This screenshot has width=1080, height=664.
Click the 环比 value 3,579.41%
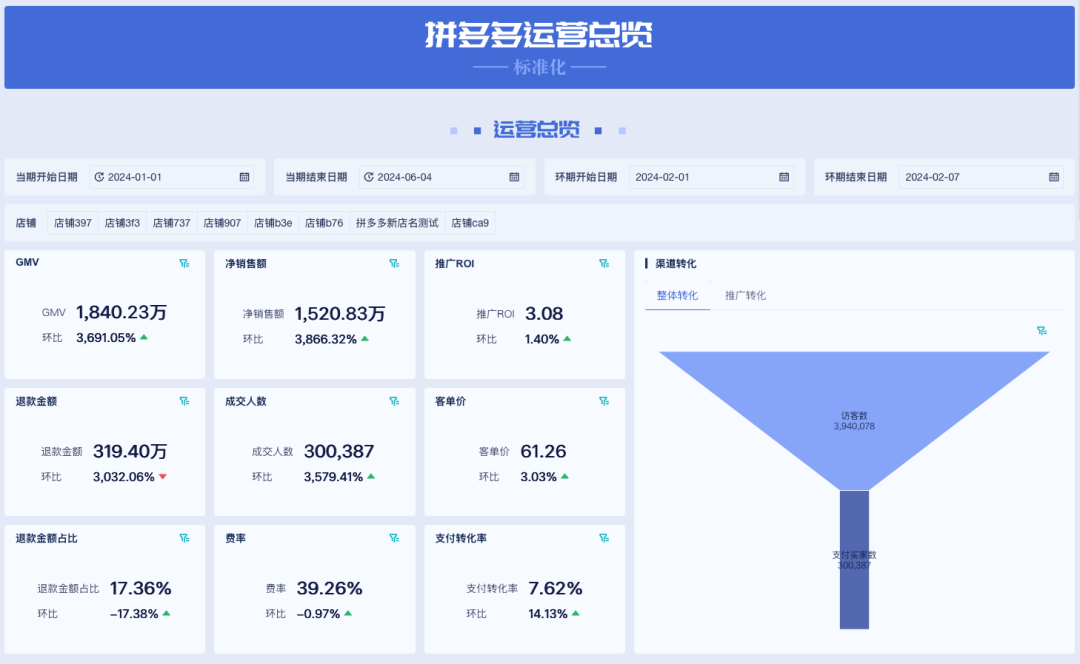point(333,477)
